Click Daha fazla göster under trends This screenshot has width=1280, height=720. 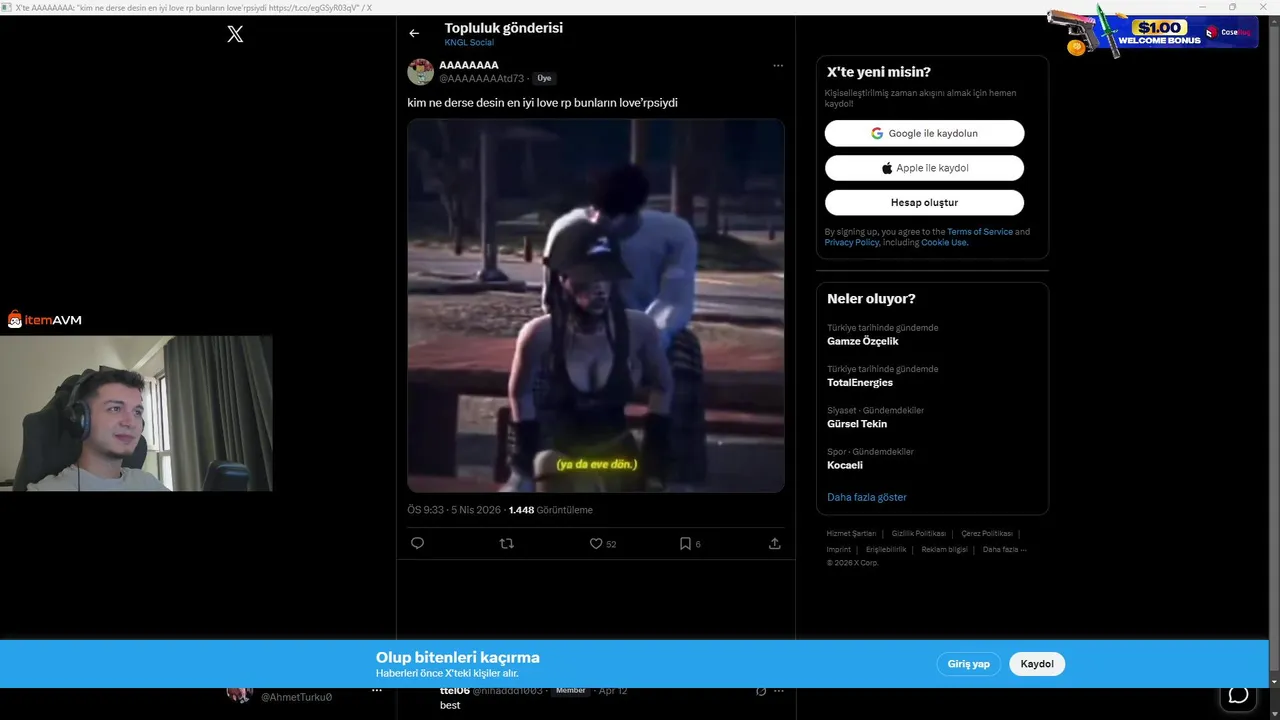pos(867,497)
